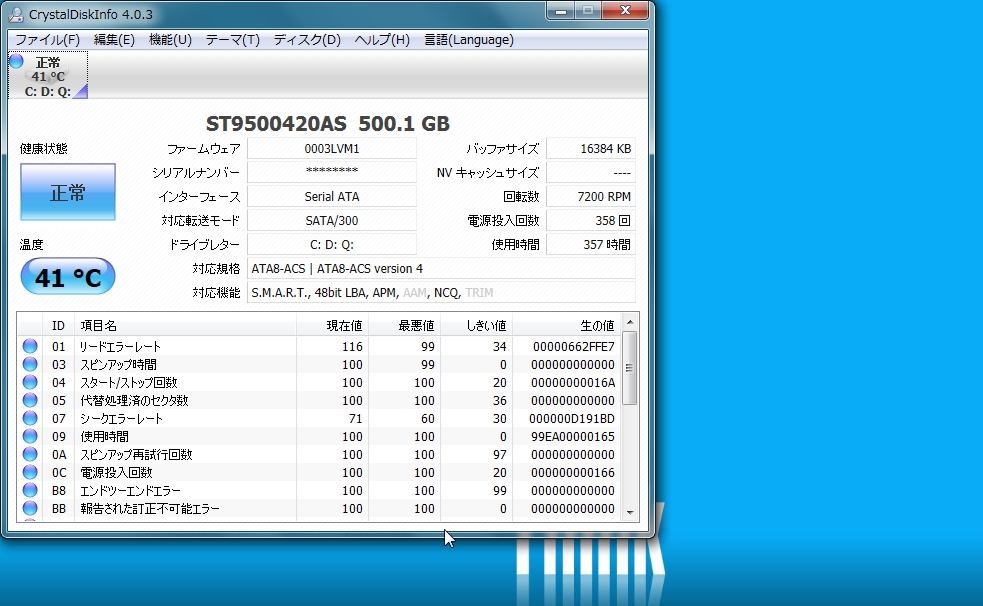Close the CrystalDiskInfo window
Screen dimensions: 983x606
(625, 11)
